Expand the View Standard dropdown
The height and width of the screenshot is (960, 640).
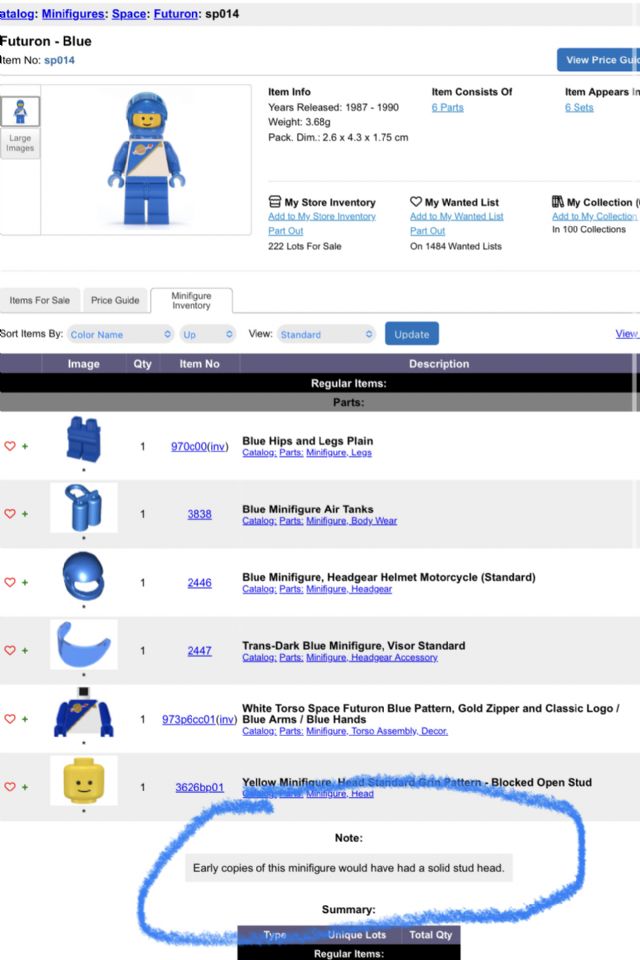point(326,334)
